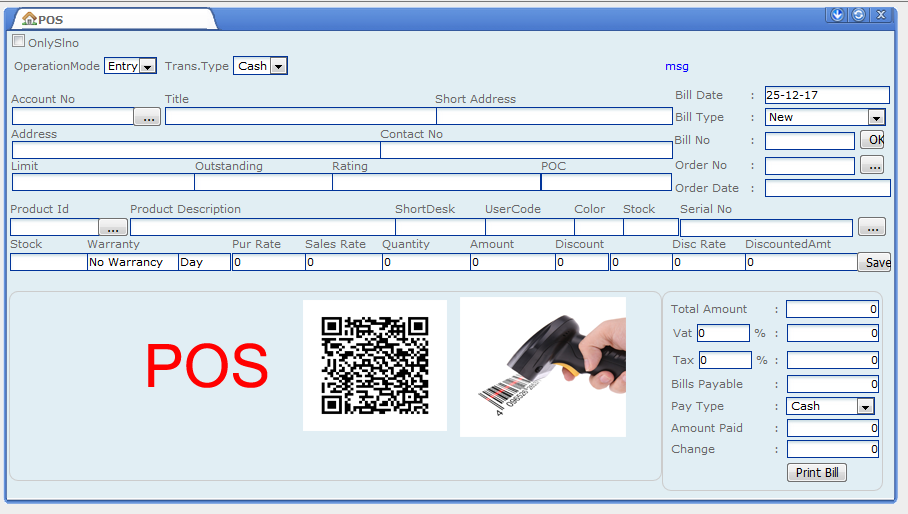Image resolution: width=908 pixels, height=514 pixels.
Task: Click the Change field
Action: tap(833, 449)
